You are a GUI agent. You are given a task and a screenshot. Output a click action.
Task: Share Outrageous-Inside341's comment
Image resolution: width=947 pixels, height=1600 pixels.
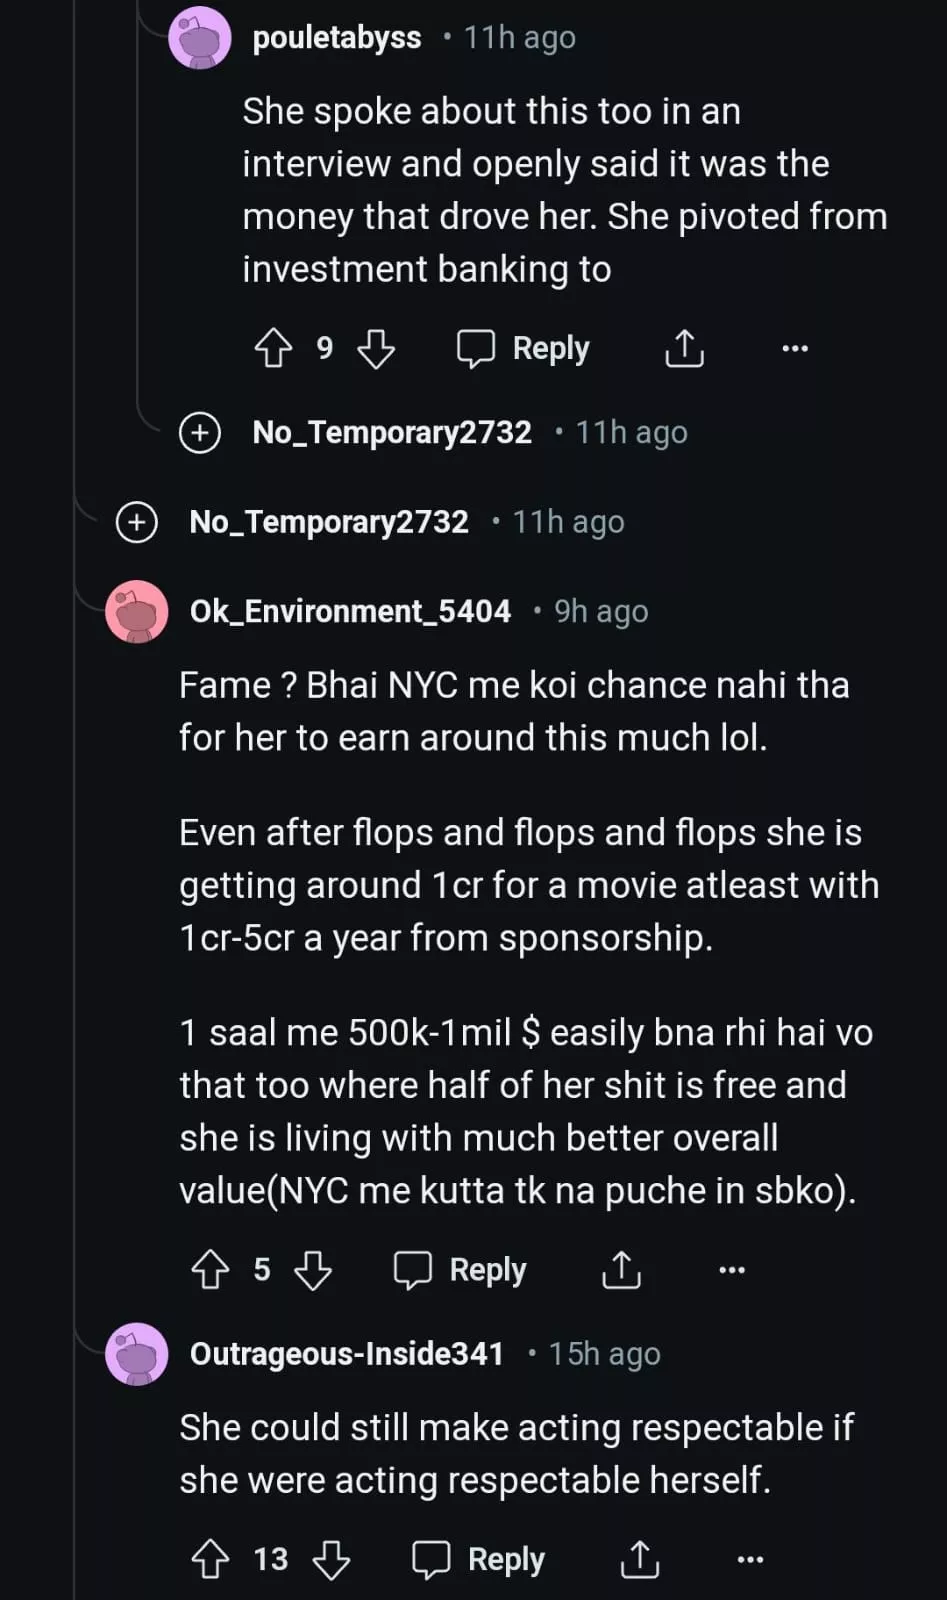639,1559
